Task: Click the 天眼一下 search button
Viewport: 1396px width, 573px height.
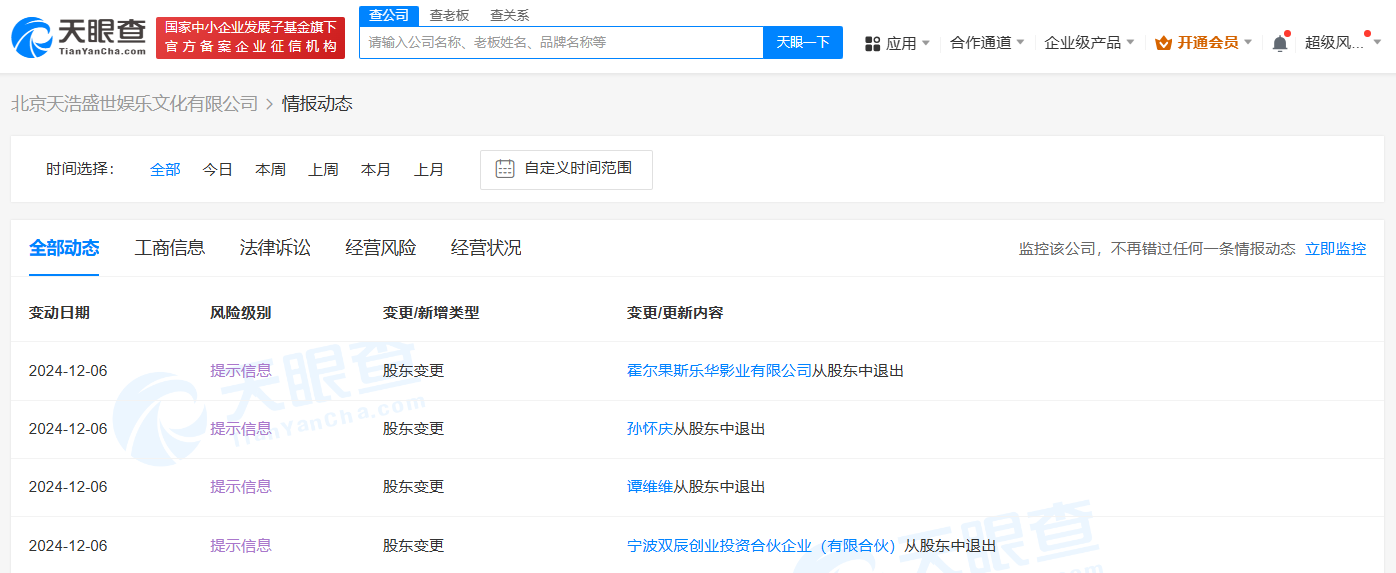Action: click(802, 42)
